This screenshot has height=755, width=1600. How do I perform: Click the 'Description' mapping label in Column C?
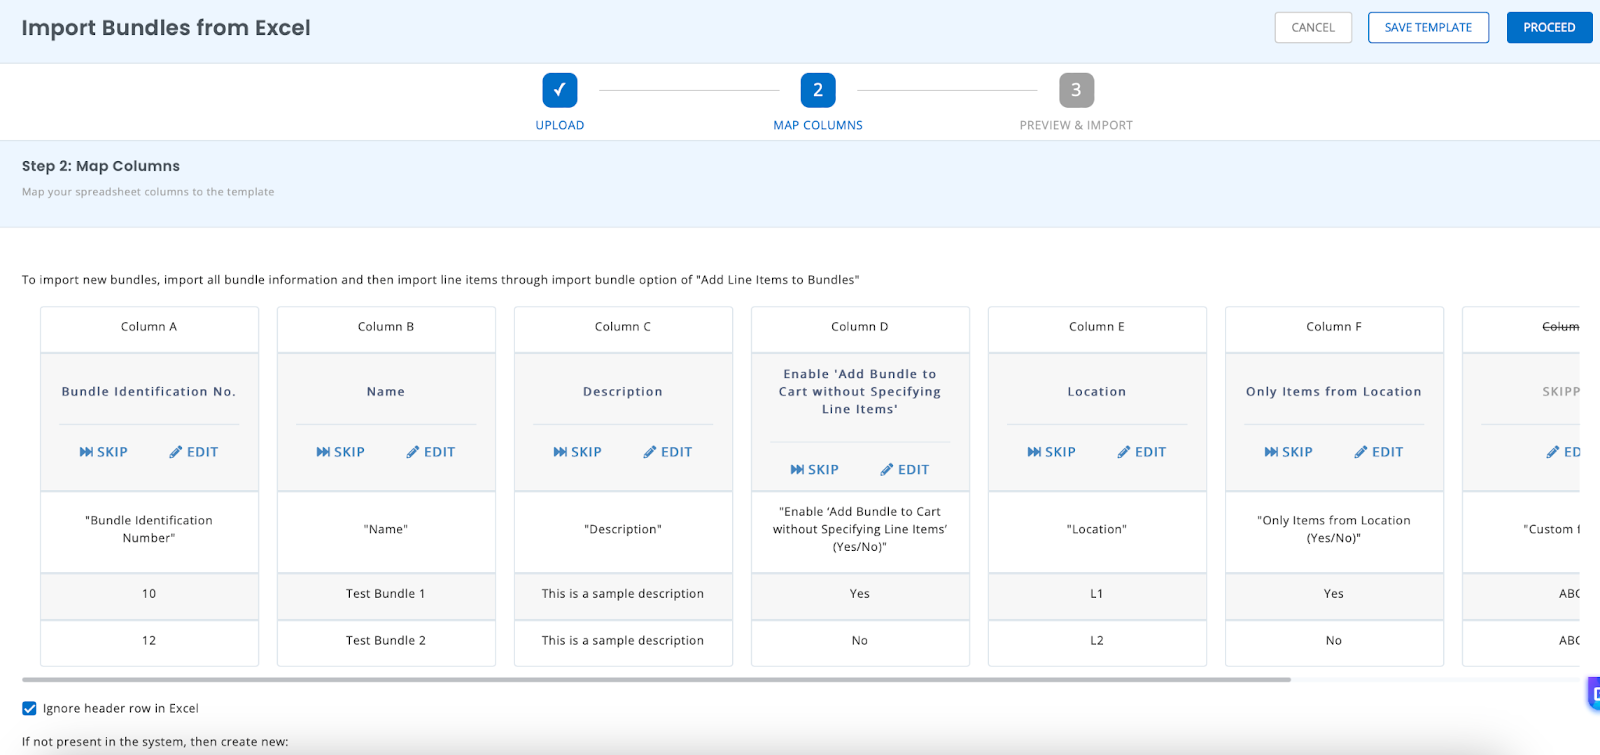(623, 392)
